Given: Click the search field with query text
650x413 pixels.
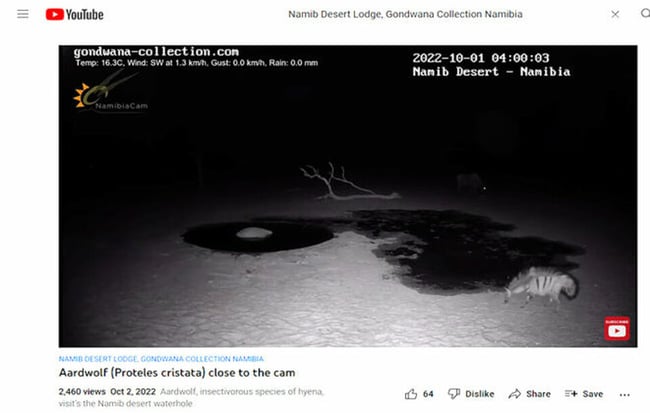Looking at the screenshot, I should 405,14.
